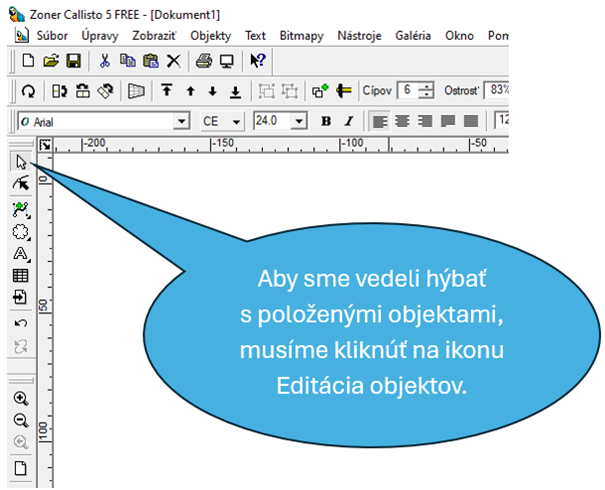Open the 24.0 font size dropdown

(x=299, y=121)
